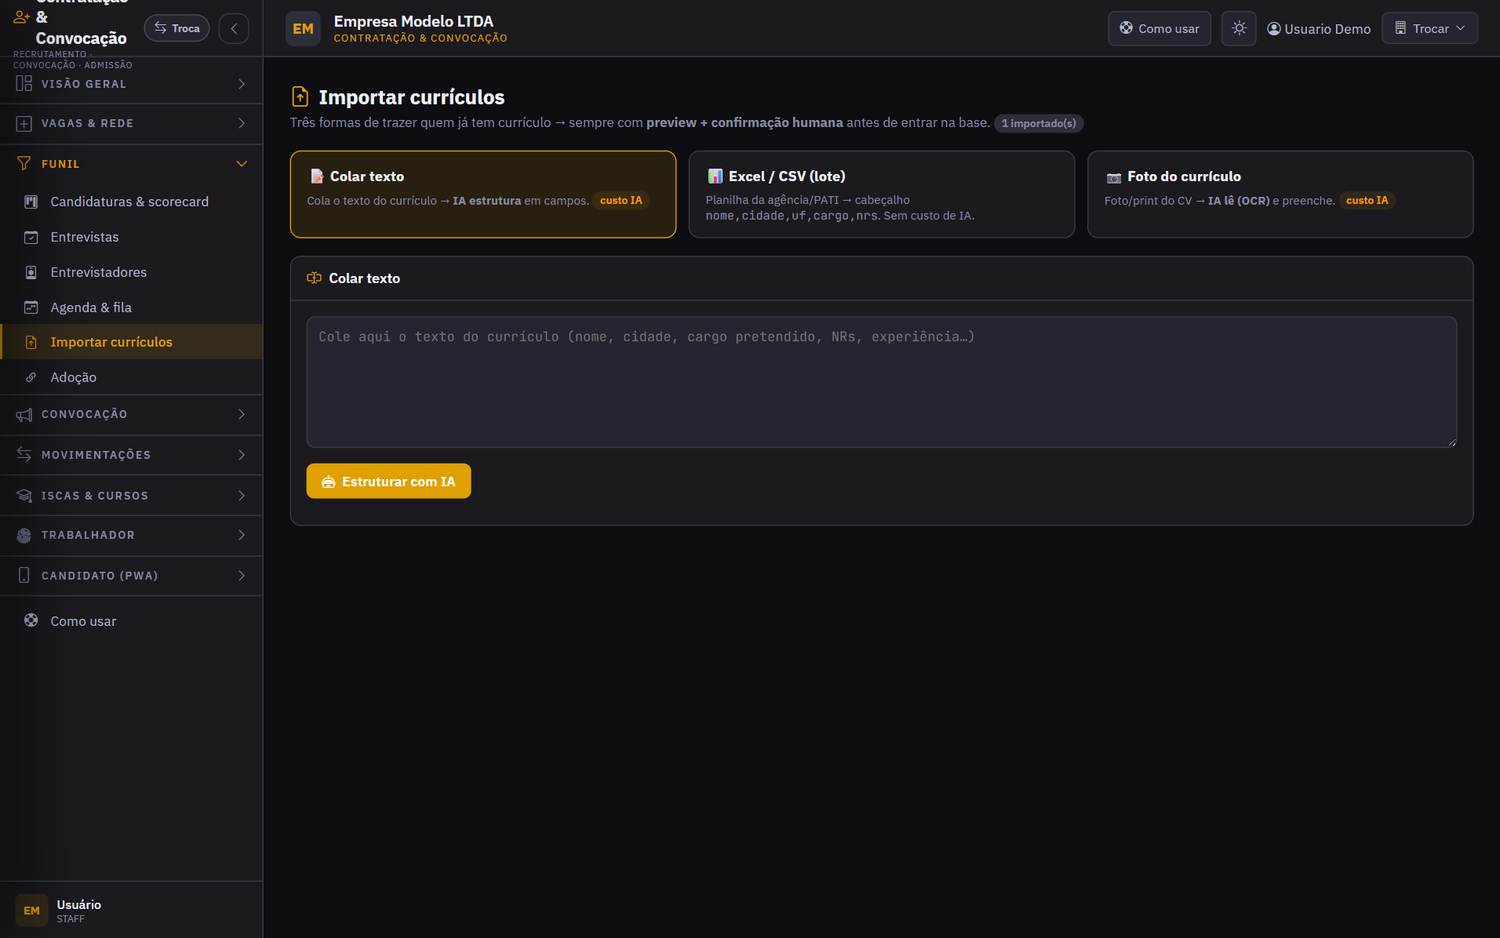The width and height of the screenshot is (1500, 938).
Task: Open the Trocar dropdown in header
Action: pyautogui.click(x=1429, y=28)
